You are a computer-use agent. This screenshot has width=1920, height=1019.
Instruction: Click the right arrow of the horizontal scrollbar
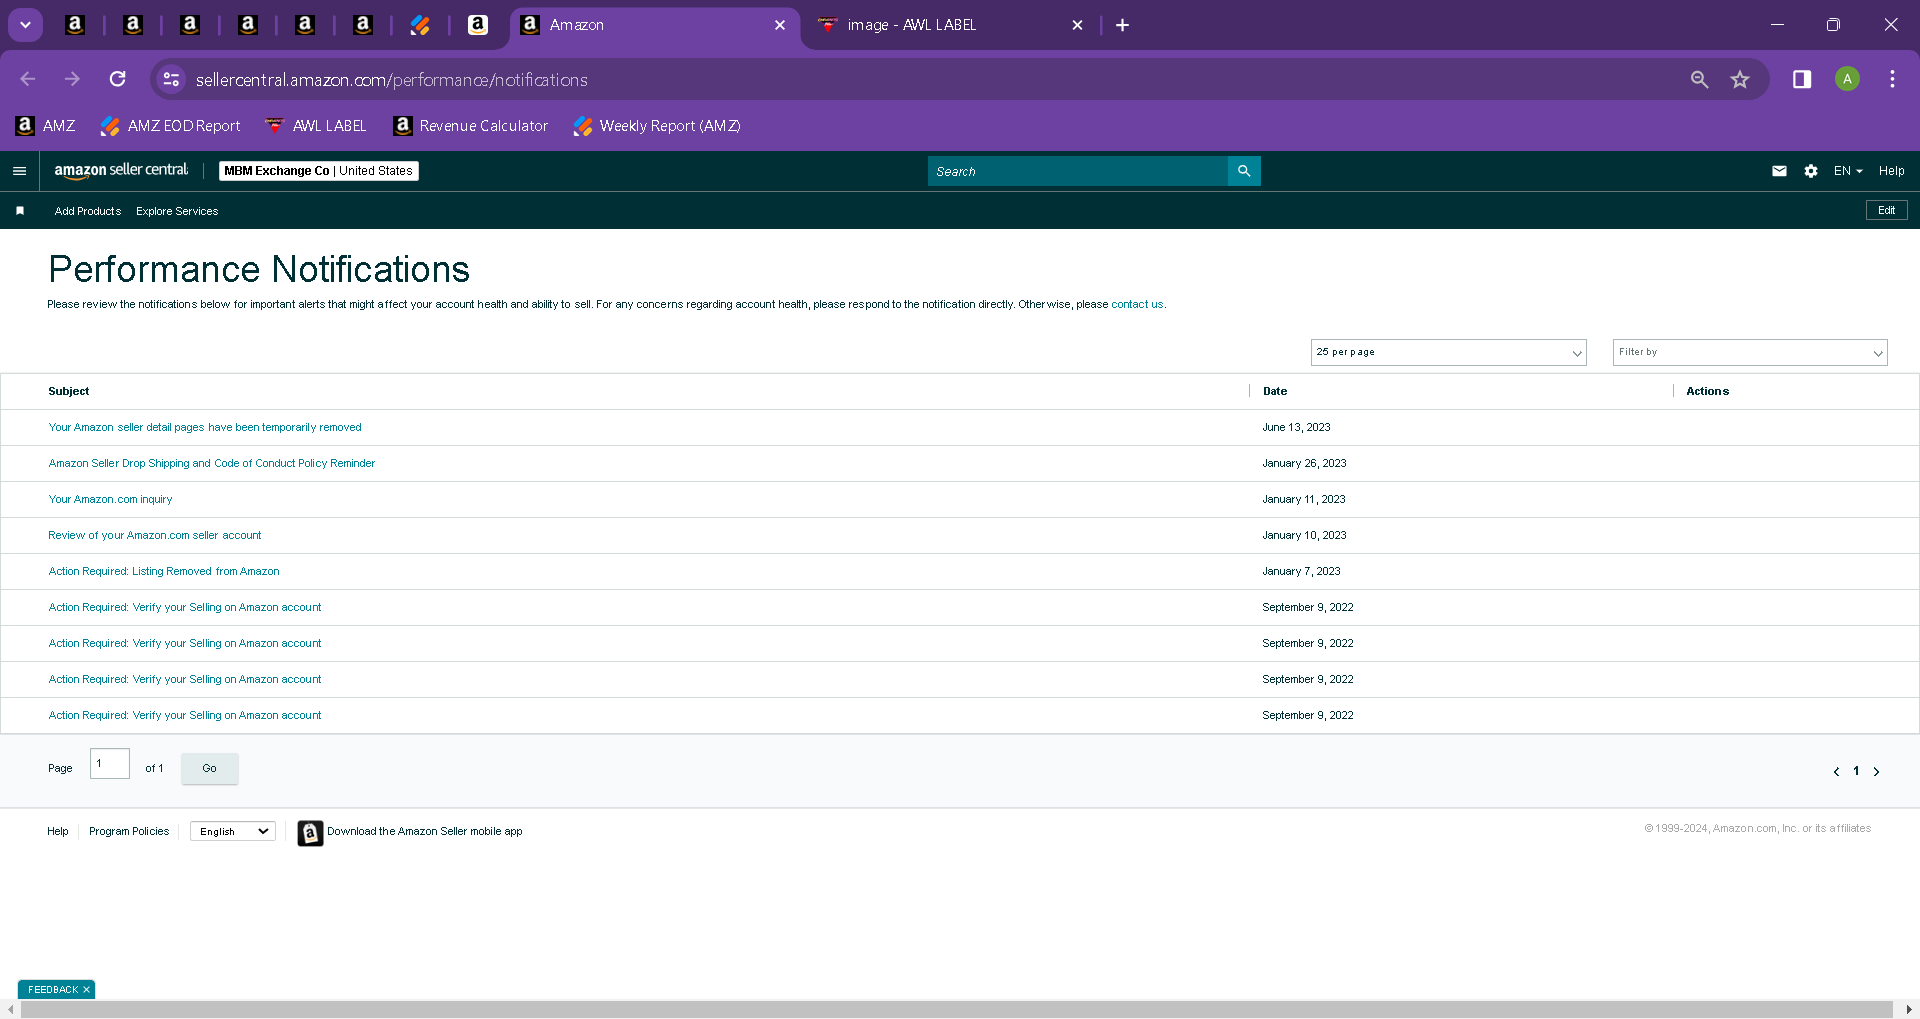point(1909,1010)
